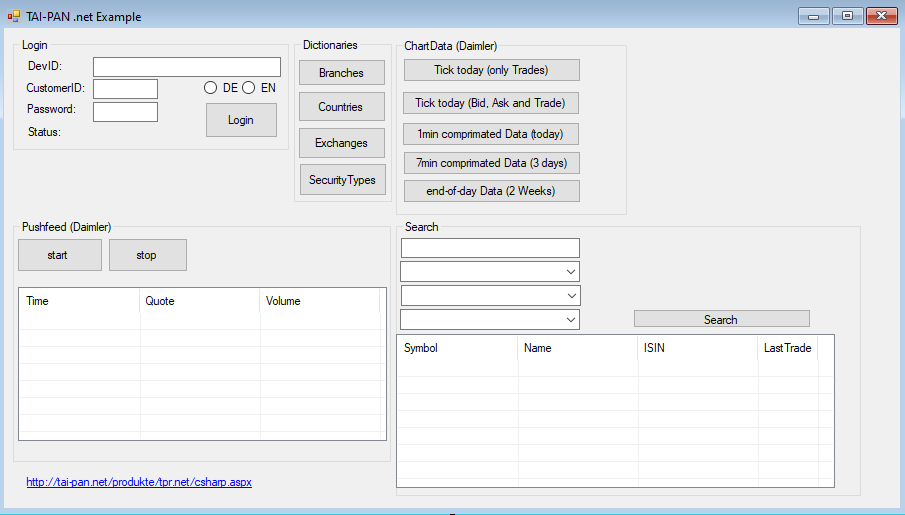Focus the DevID input field
905x515 pixels.
pyautogui.click(x=187, y=67)
